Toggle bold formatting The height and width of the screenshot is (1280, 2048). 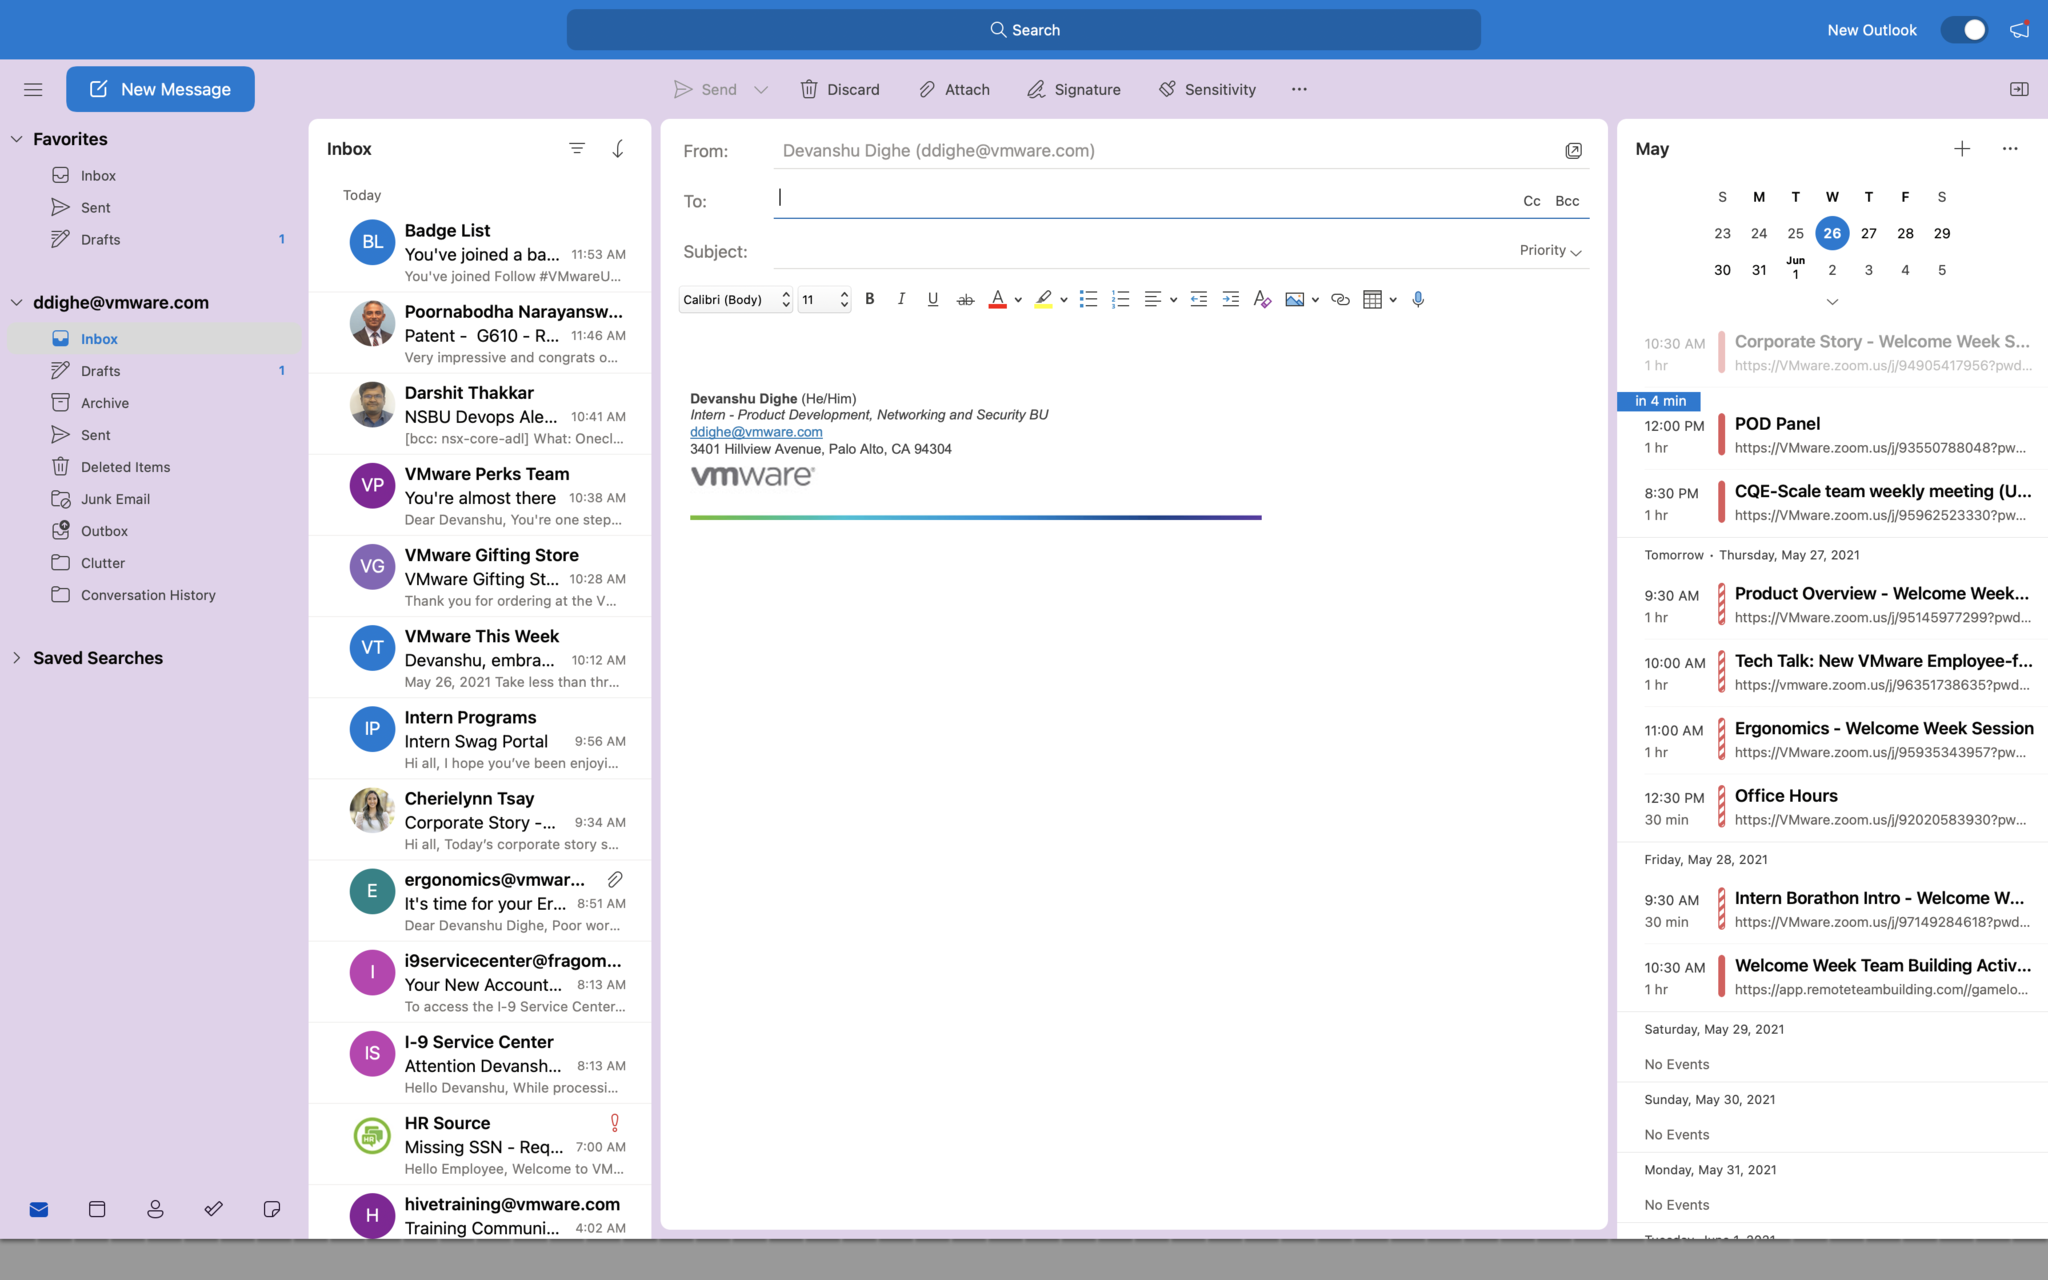870,299
